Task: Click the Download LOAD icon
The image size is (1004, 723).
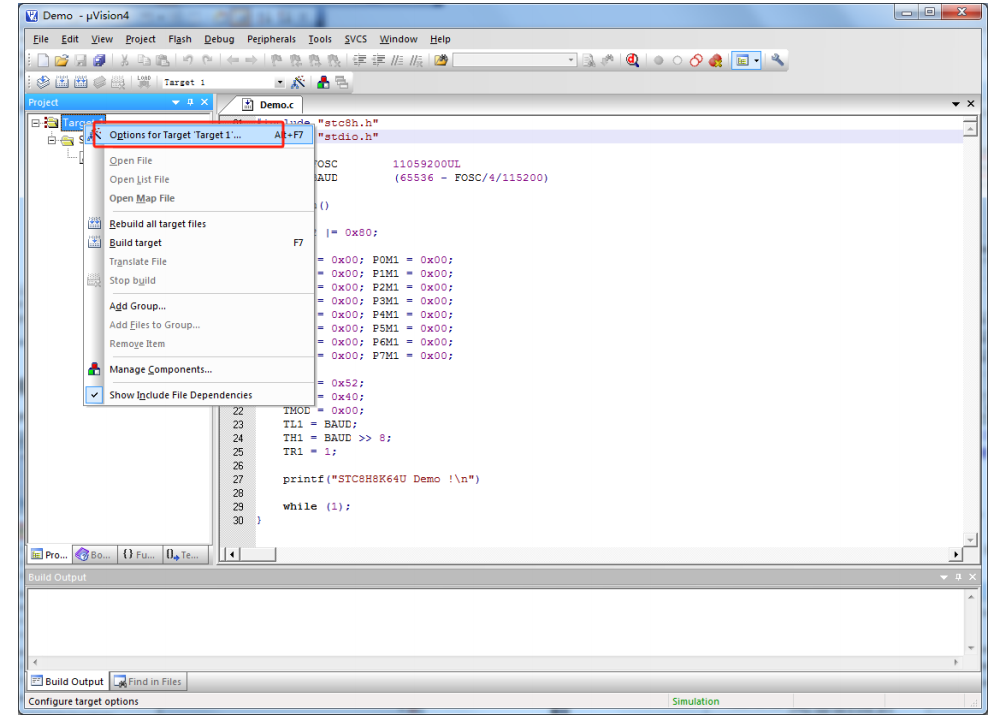Action: point(144,82)
